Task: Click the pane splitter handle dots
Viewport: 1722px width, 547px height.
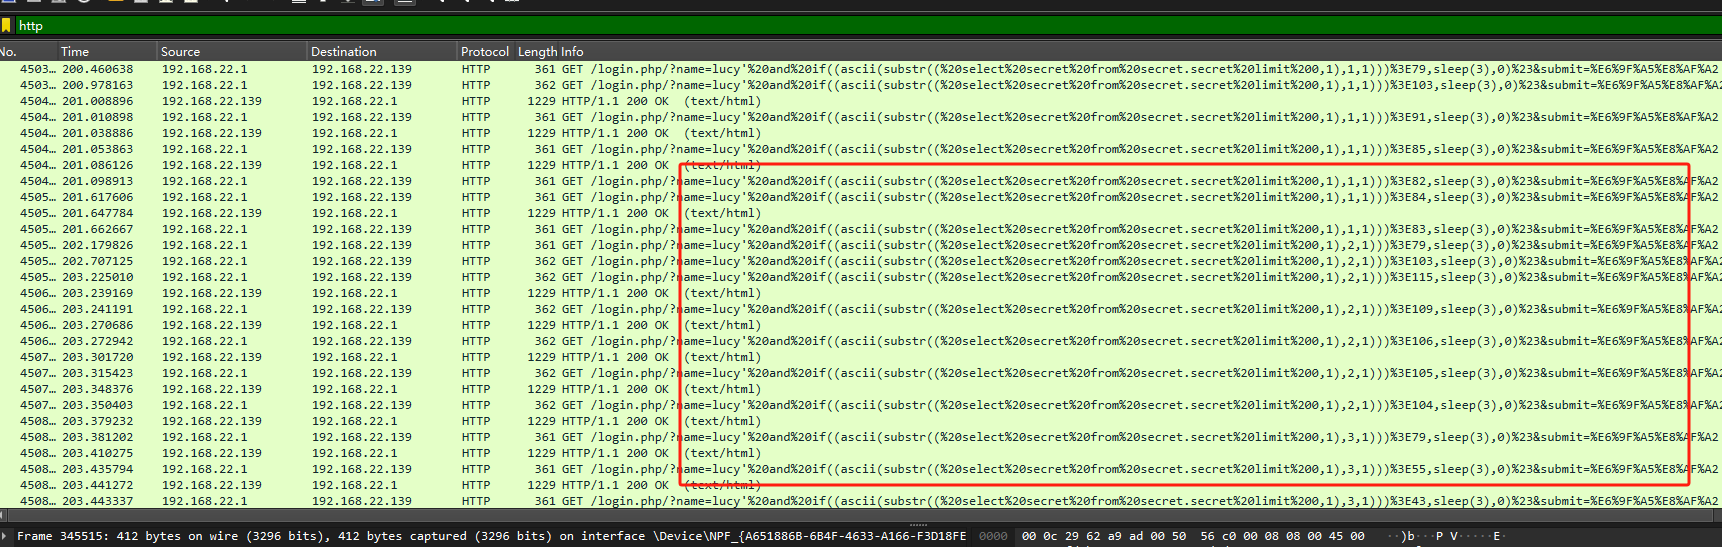Action: pyautogui.click(x=918, y=524)
